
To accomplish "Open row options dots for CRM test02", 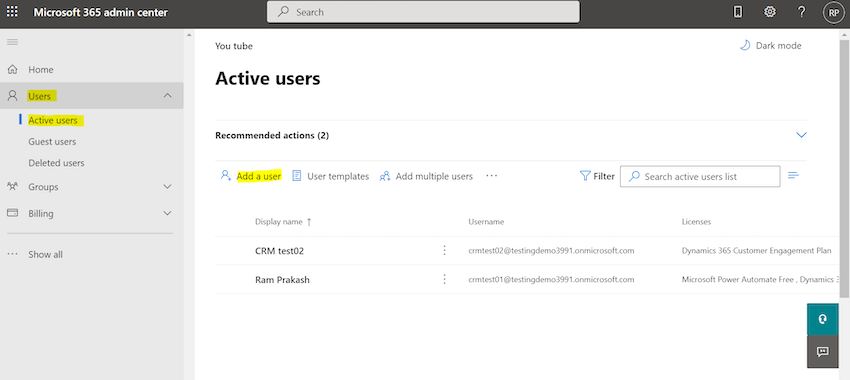I will pyautogui.click(x=445, y=250).
